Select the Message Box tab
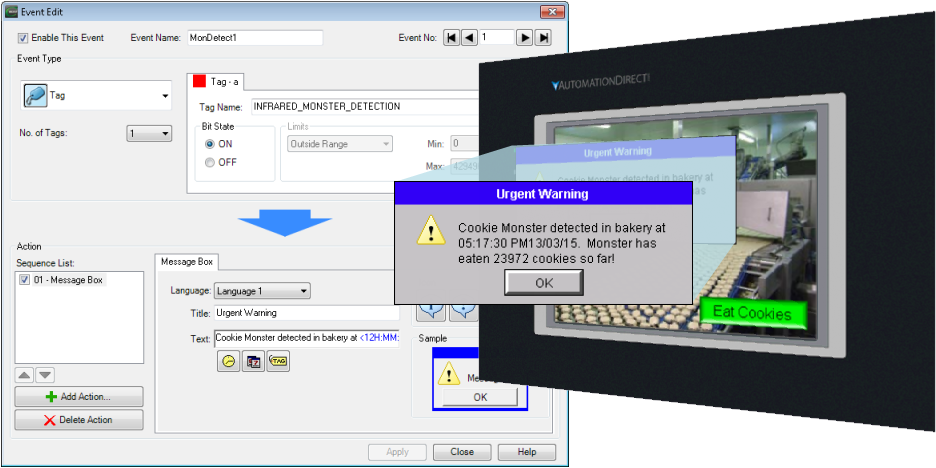Image resolution: width=936 pixels, height=468 pixels. [187, 261]
